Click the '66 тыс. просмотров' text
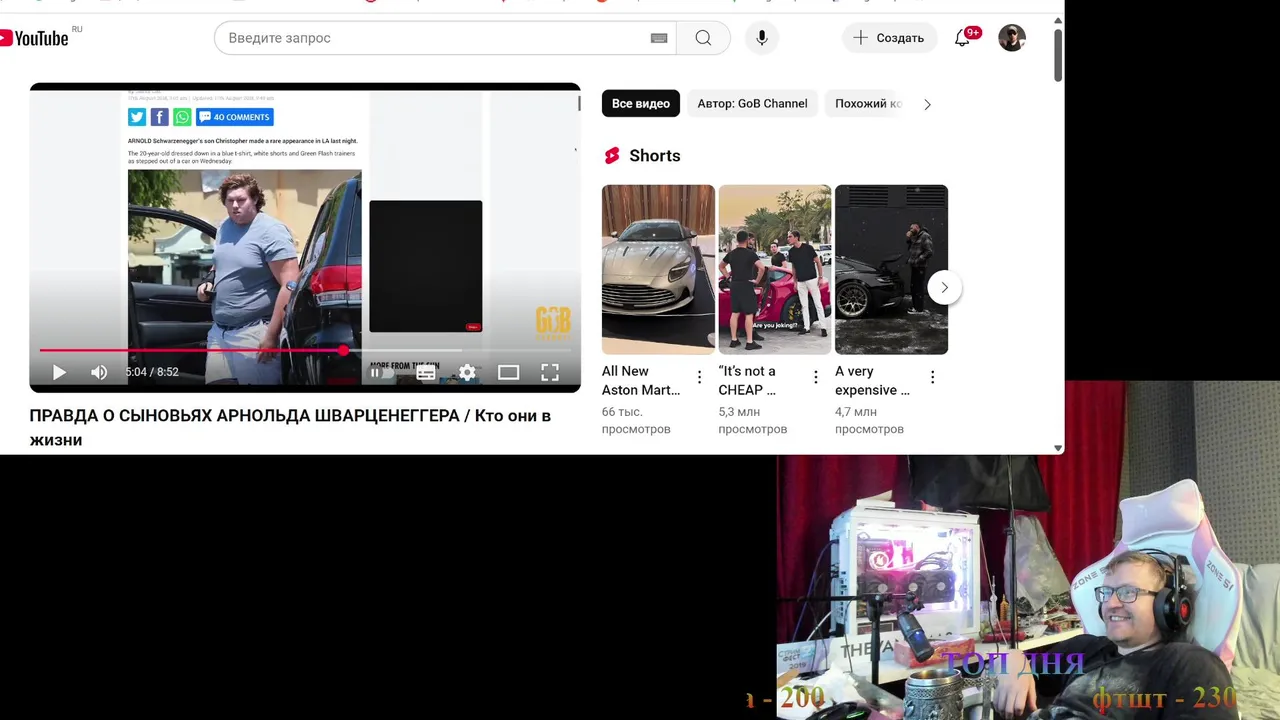The width and height of the screenshot is (1280, 720). click(636, 420)
